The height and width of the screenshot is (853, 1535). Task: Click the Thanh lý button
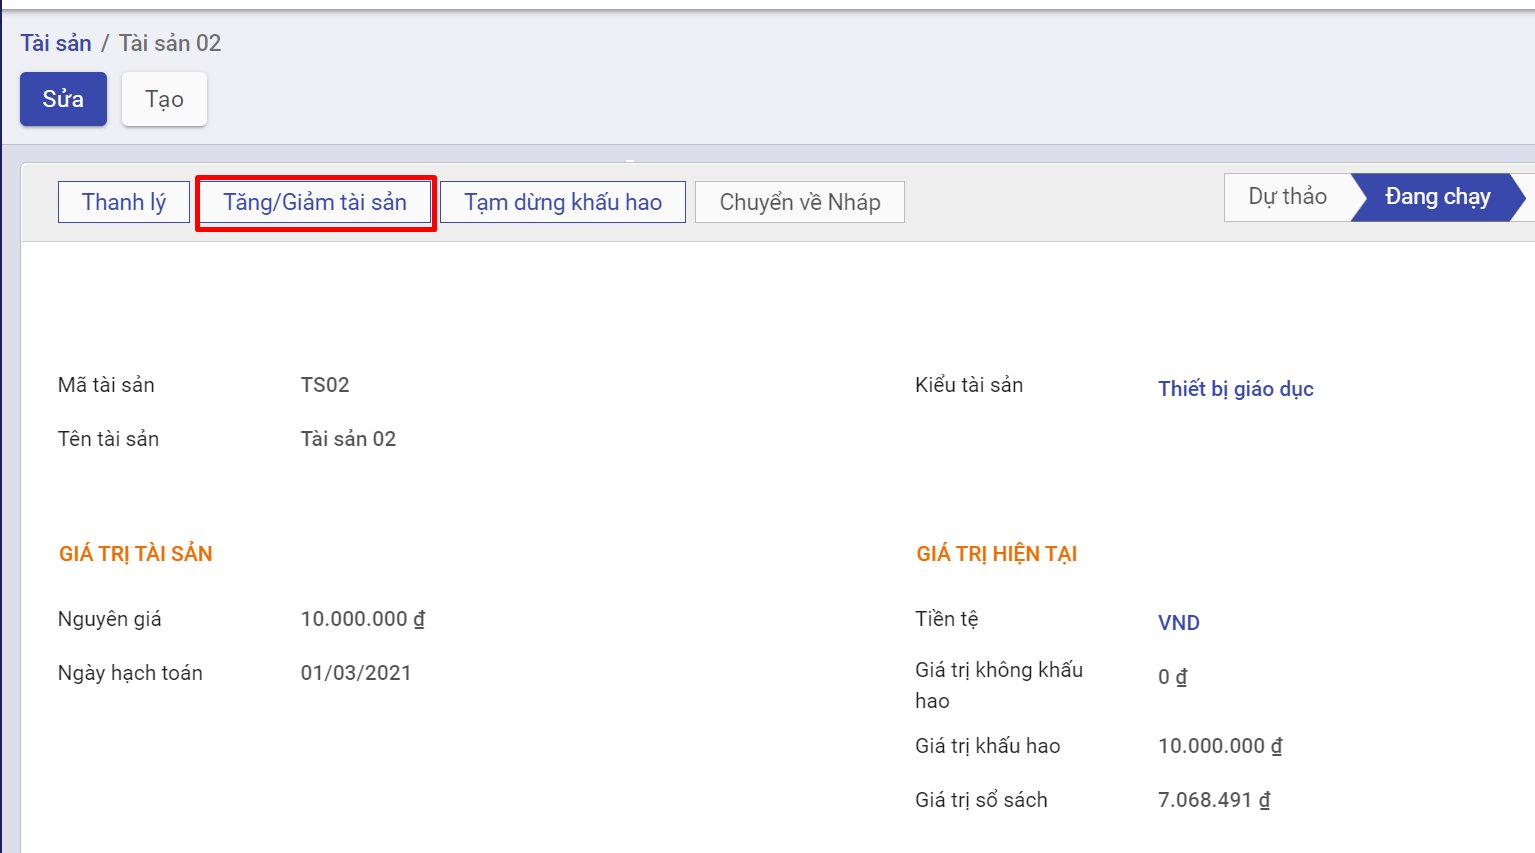click(124, 202)
